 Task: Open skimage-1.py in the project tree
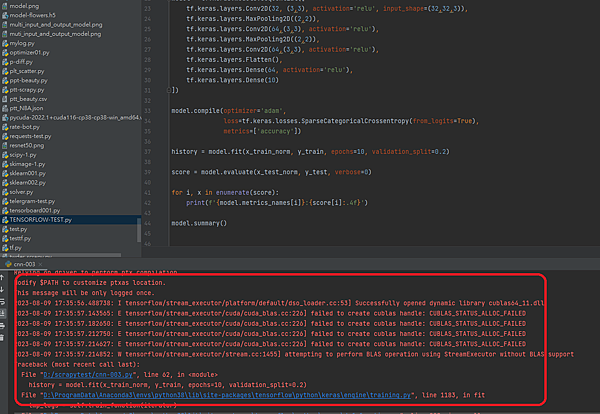[x=27, y=164]
